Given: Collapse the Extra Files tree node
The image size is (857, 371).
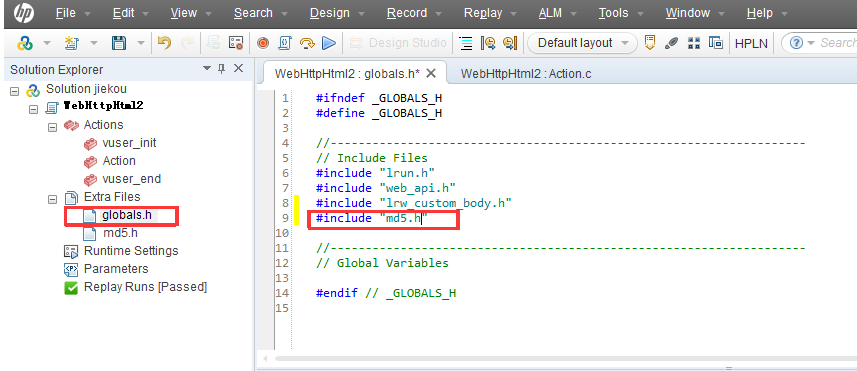Looking at the screenshot, I should tap(52, 199).
